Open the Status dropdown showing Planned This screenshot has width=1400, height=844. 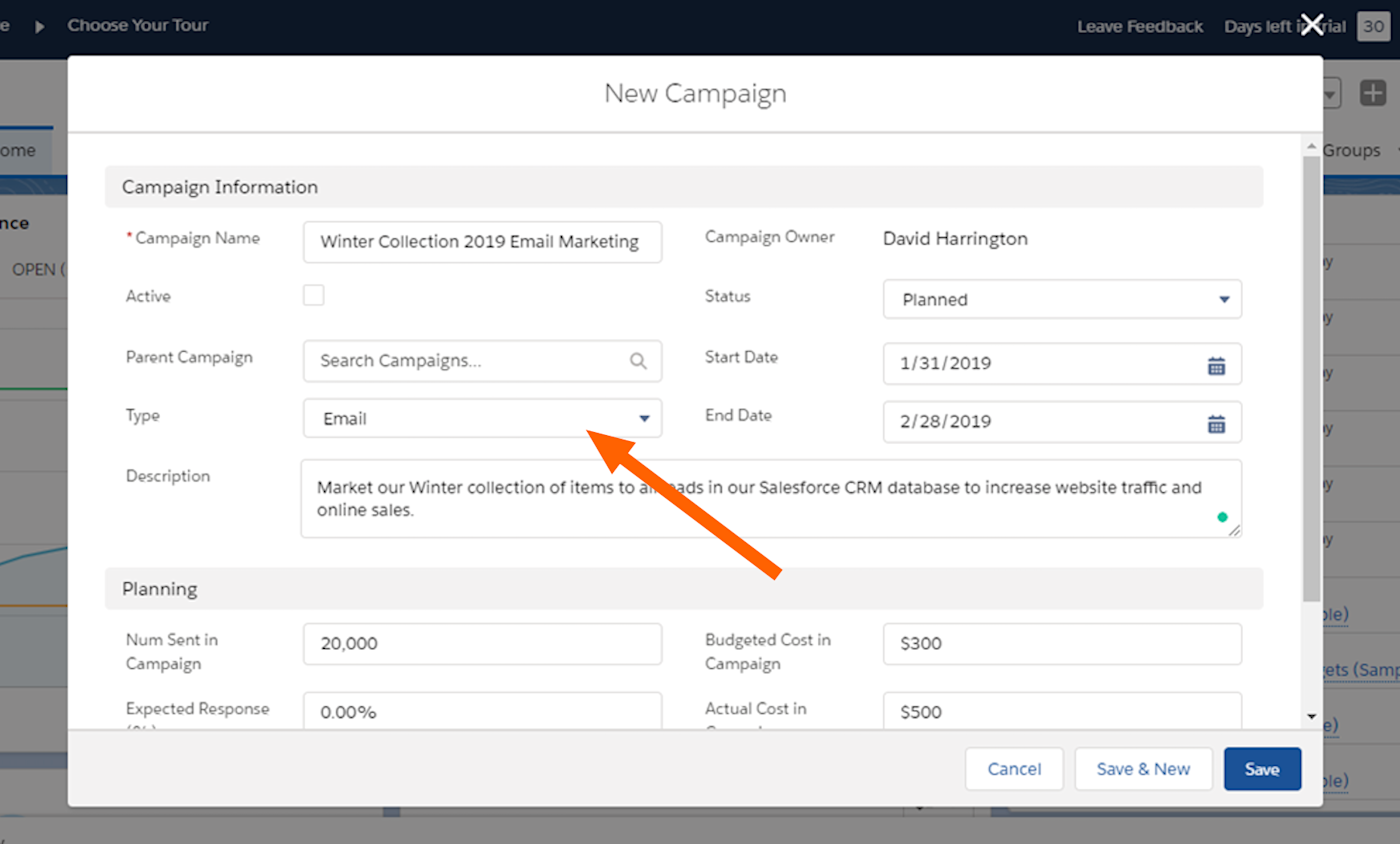(1062, 299)
